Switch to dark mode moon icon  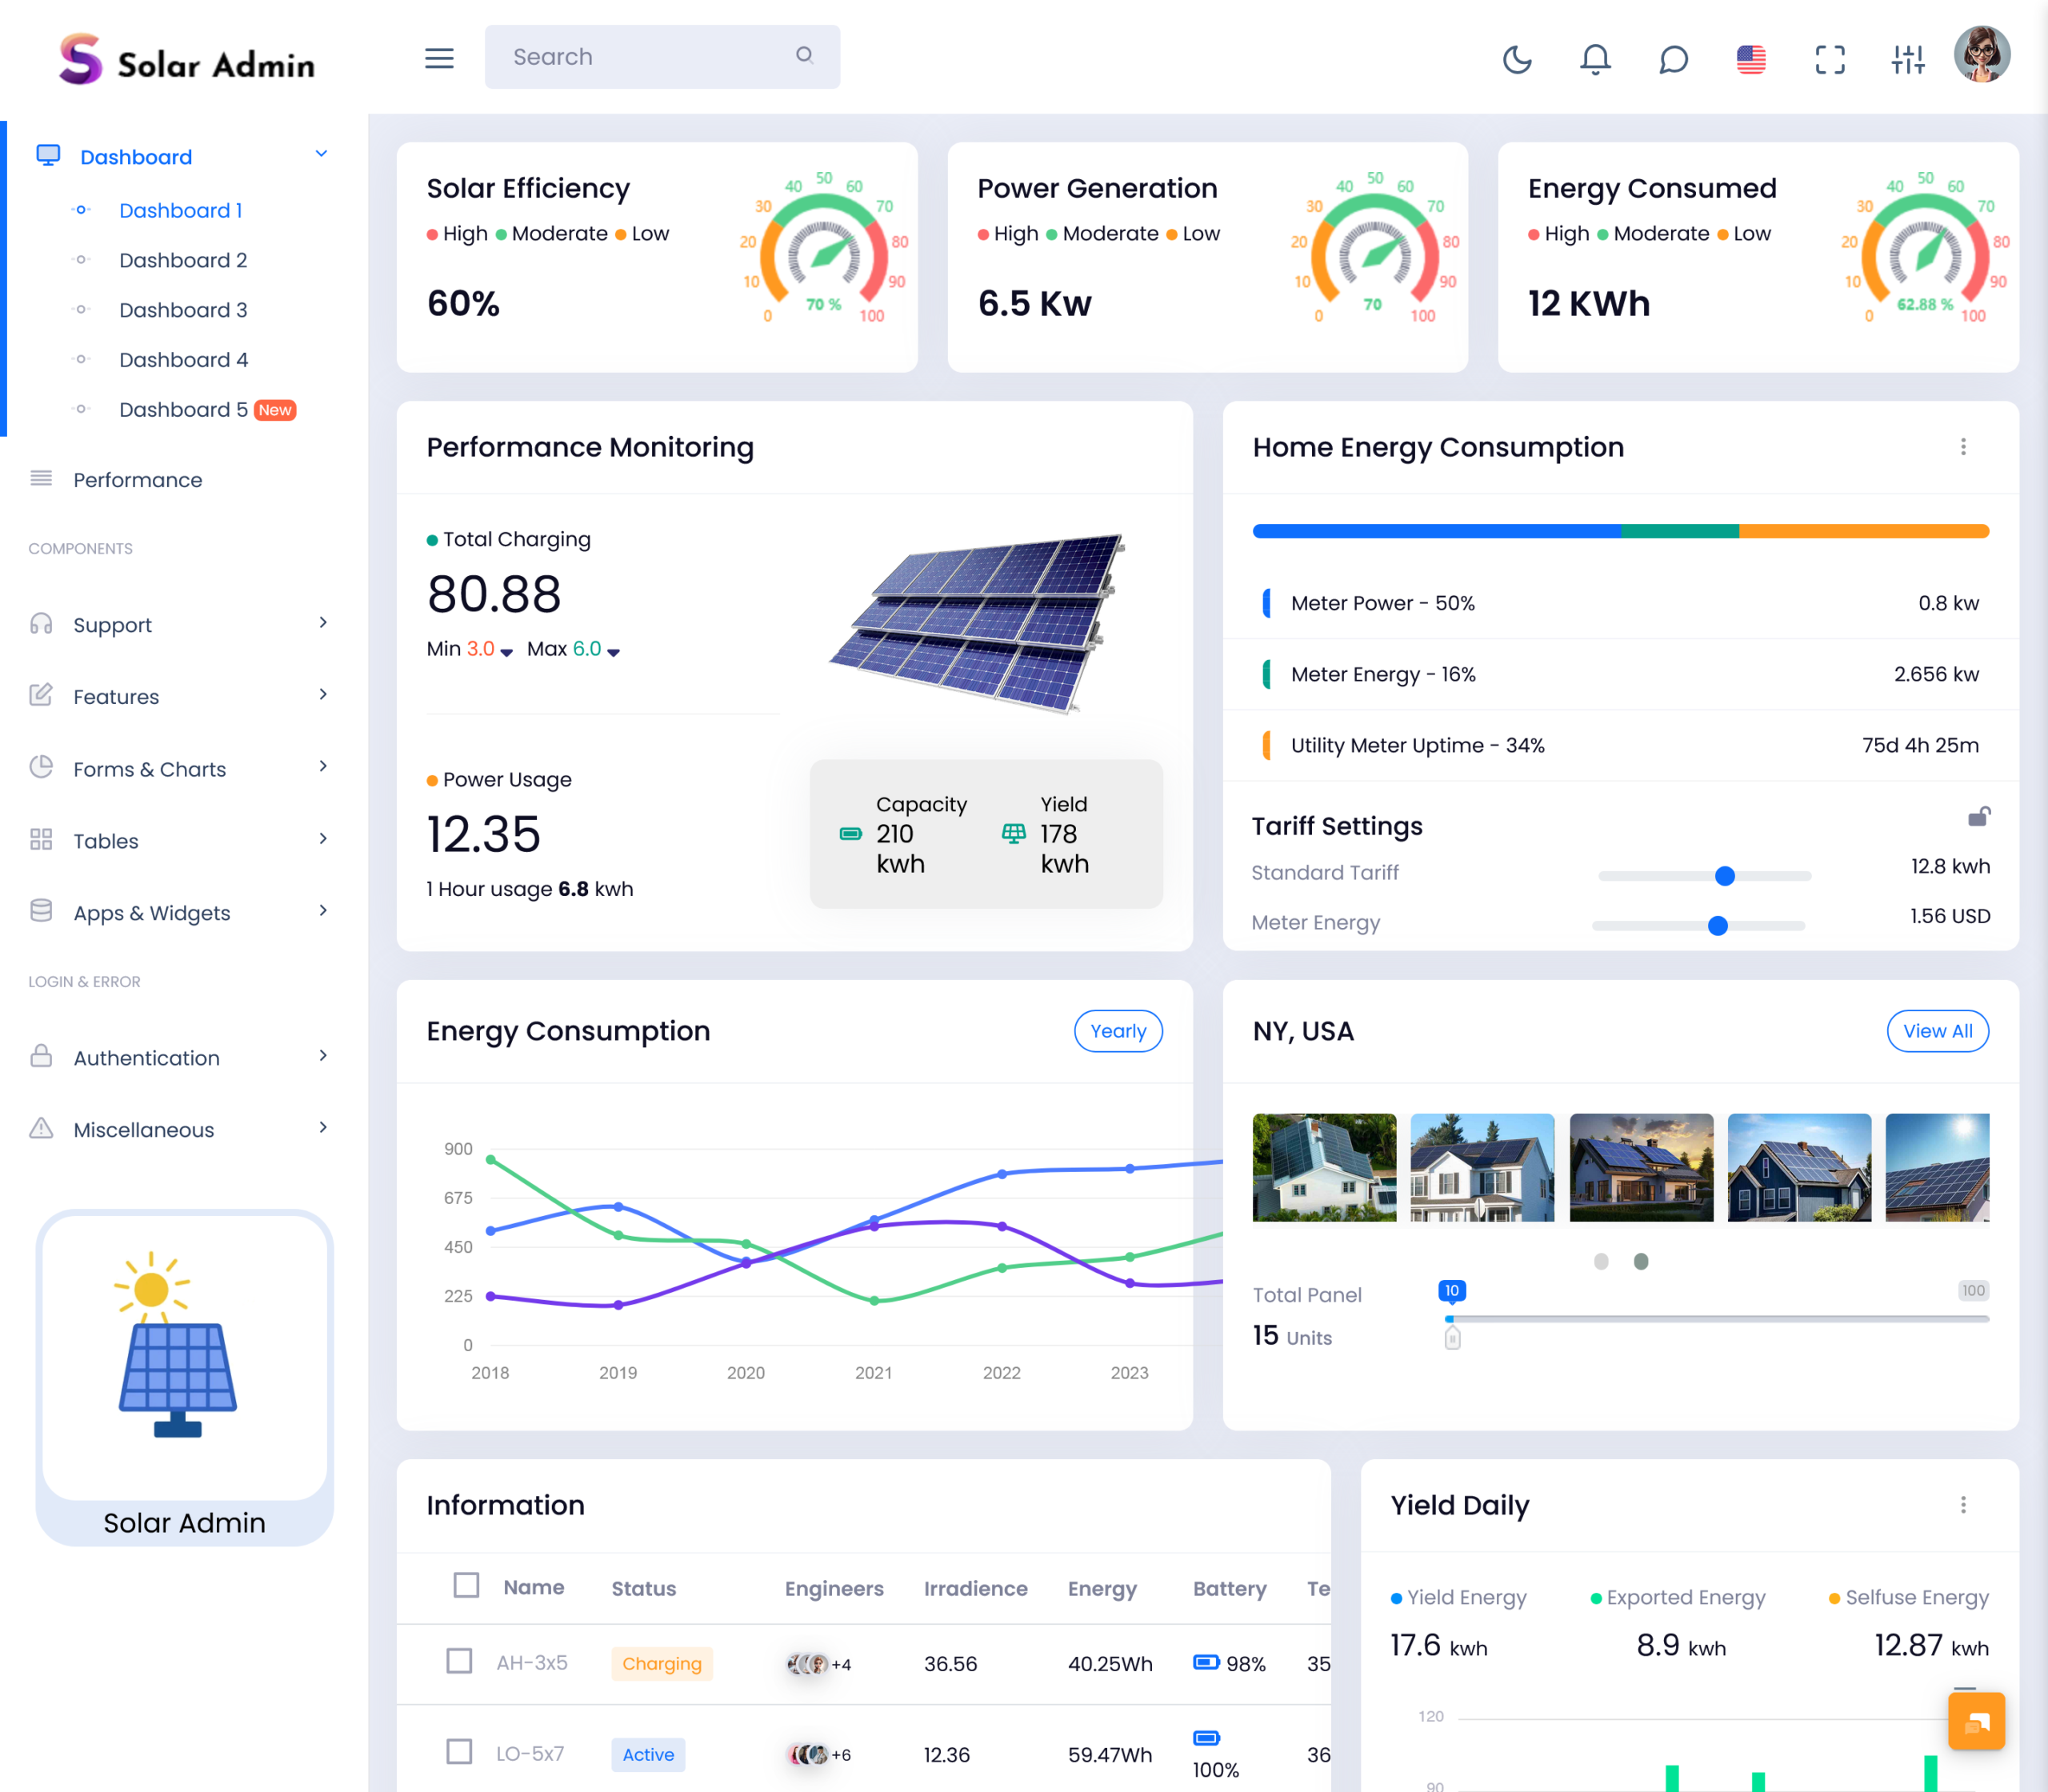[x=1517, y=59]
